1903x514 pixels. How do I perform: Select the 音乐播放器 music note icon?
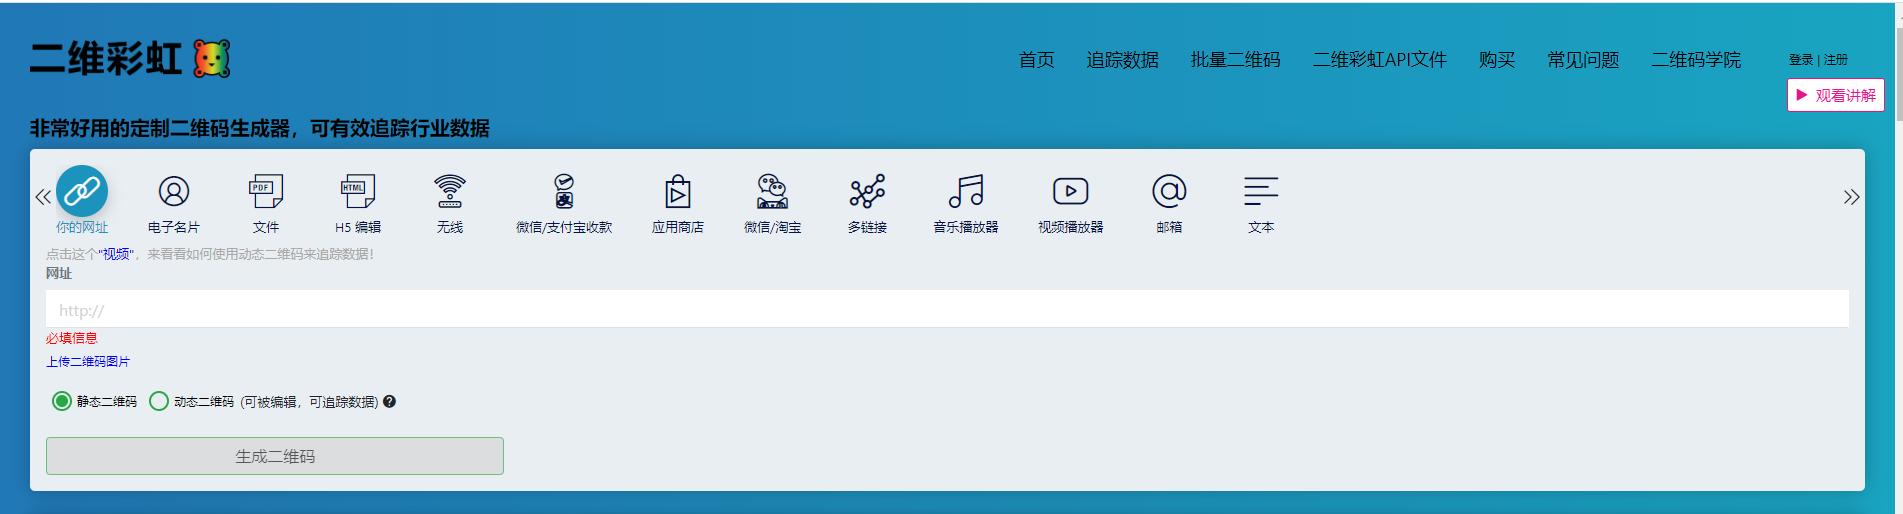pos(966,191)
